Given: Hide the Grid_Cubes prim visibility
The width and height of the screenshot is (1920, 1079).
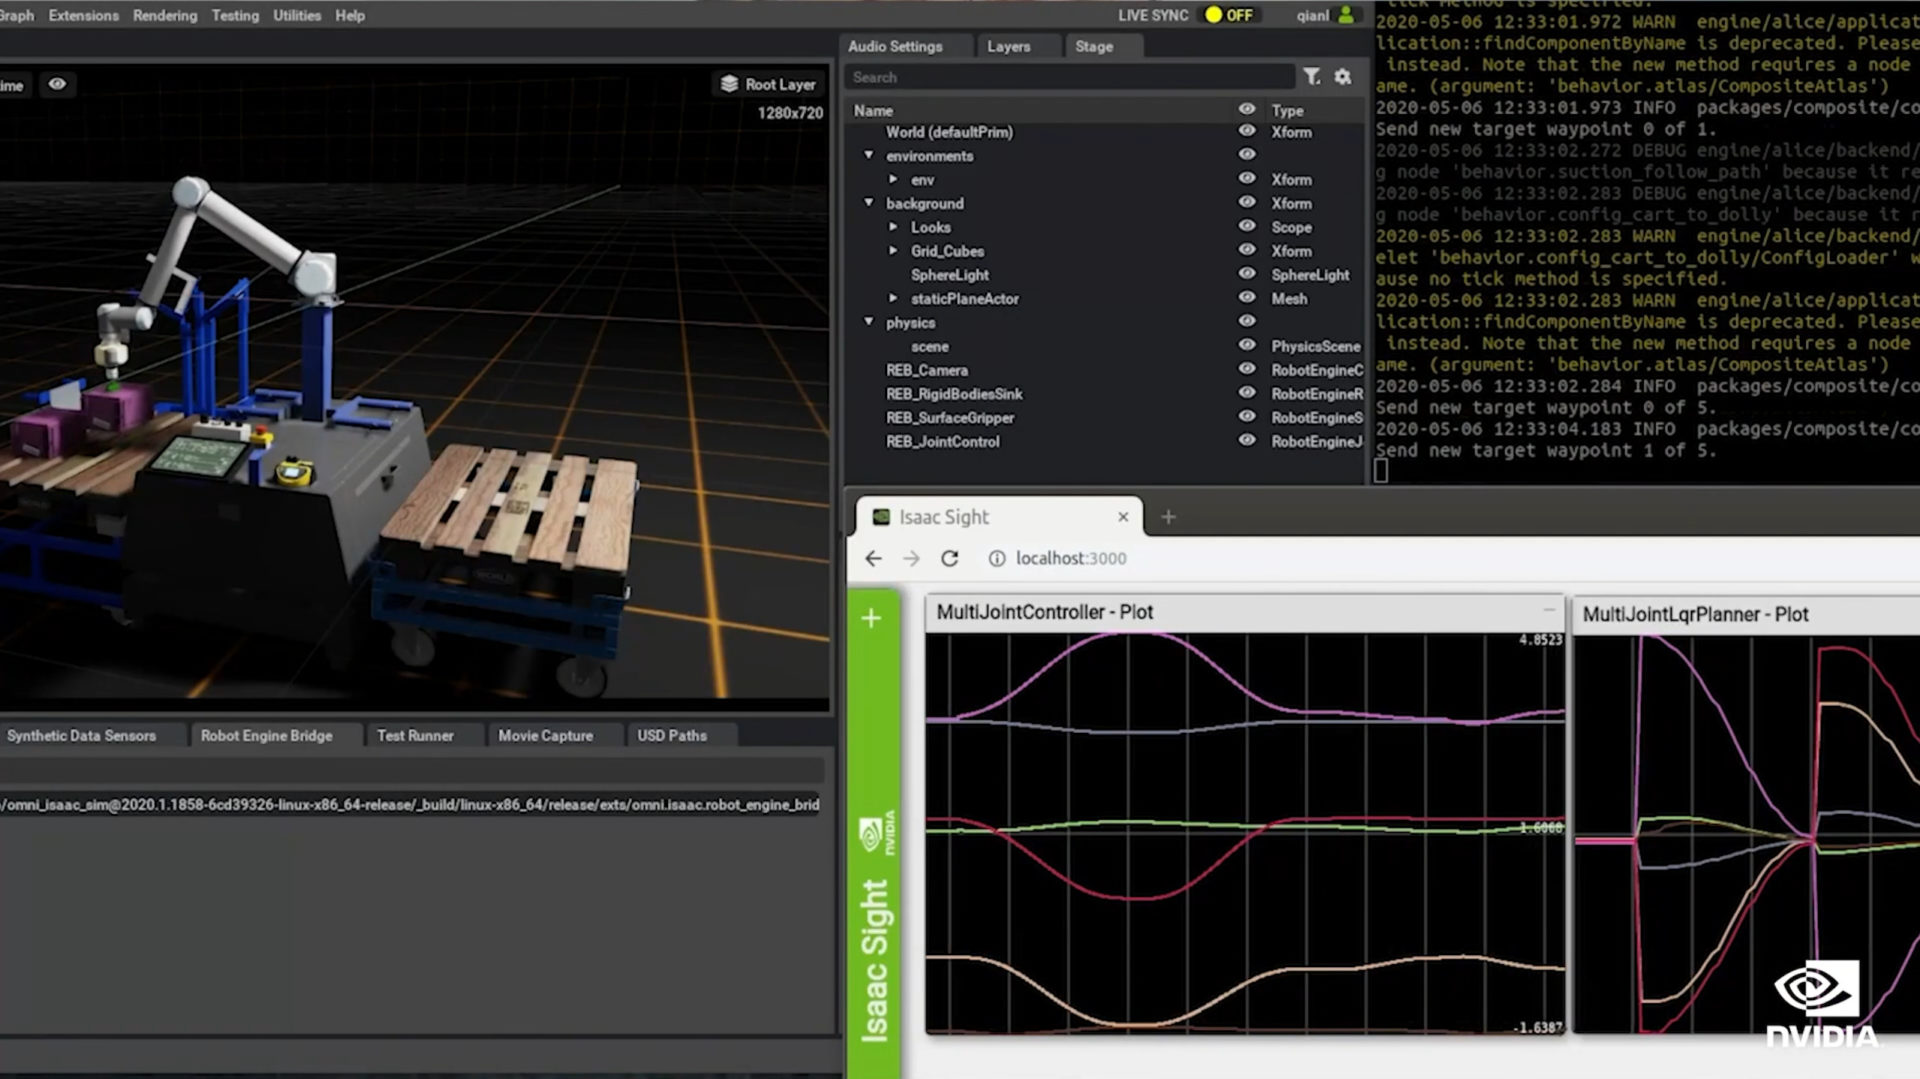Looking at the screenshot, I should [x=1246, y=251].
